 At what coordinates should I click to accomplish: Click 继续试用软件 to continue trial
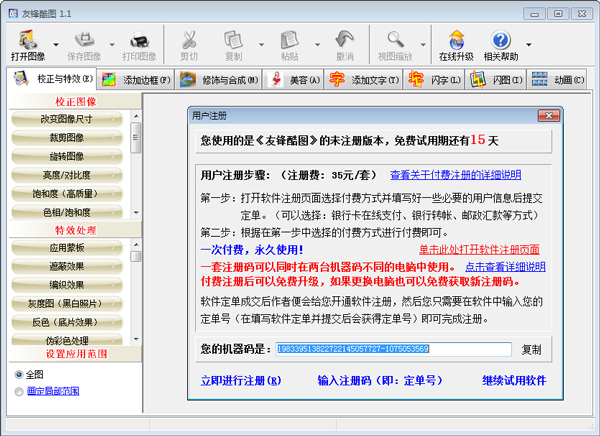point(514,380)
